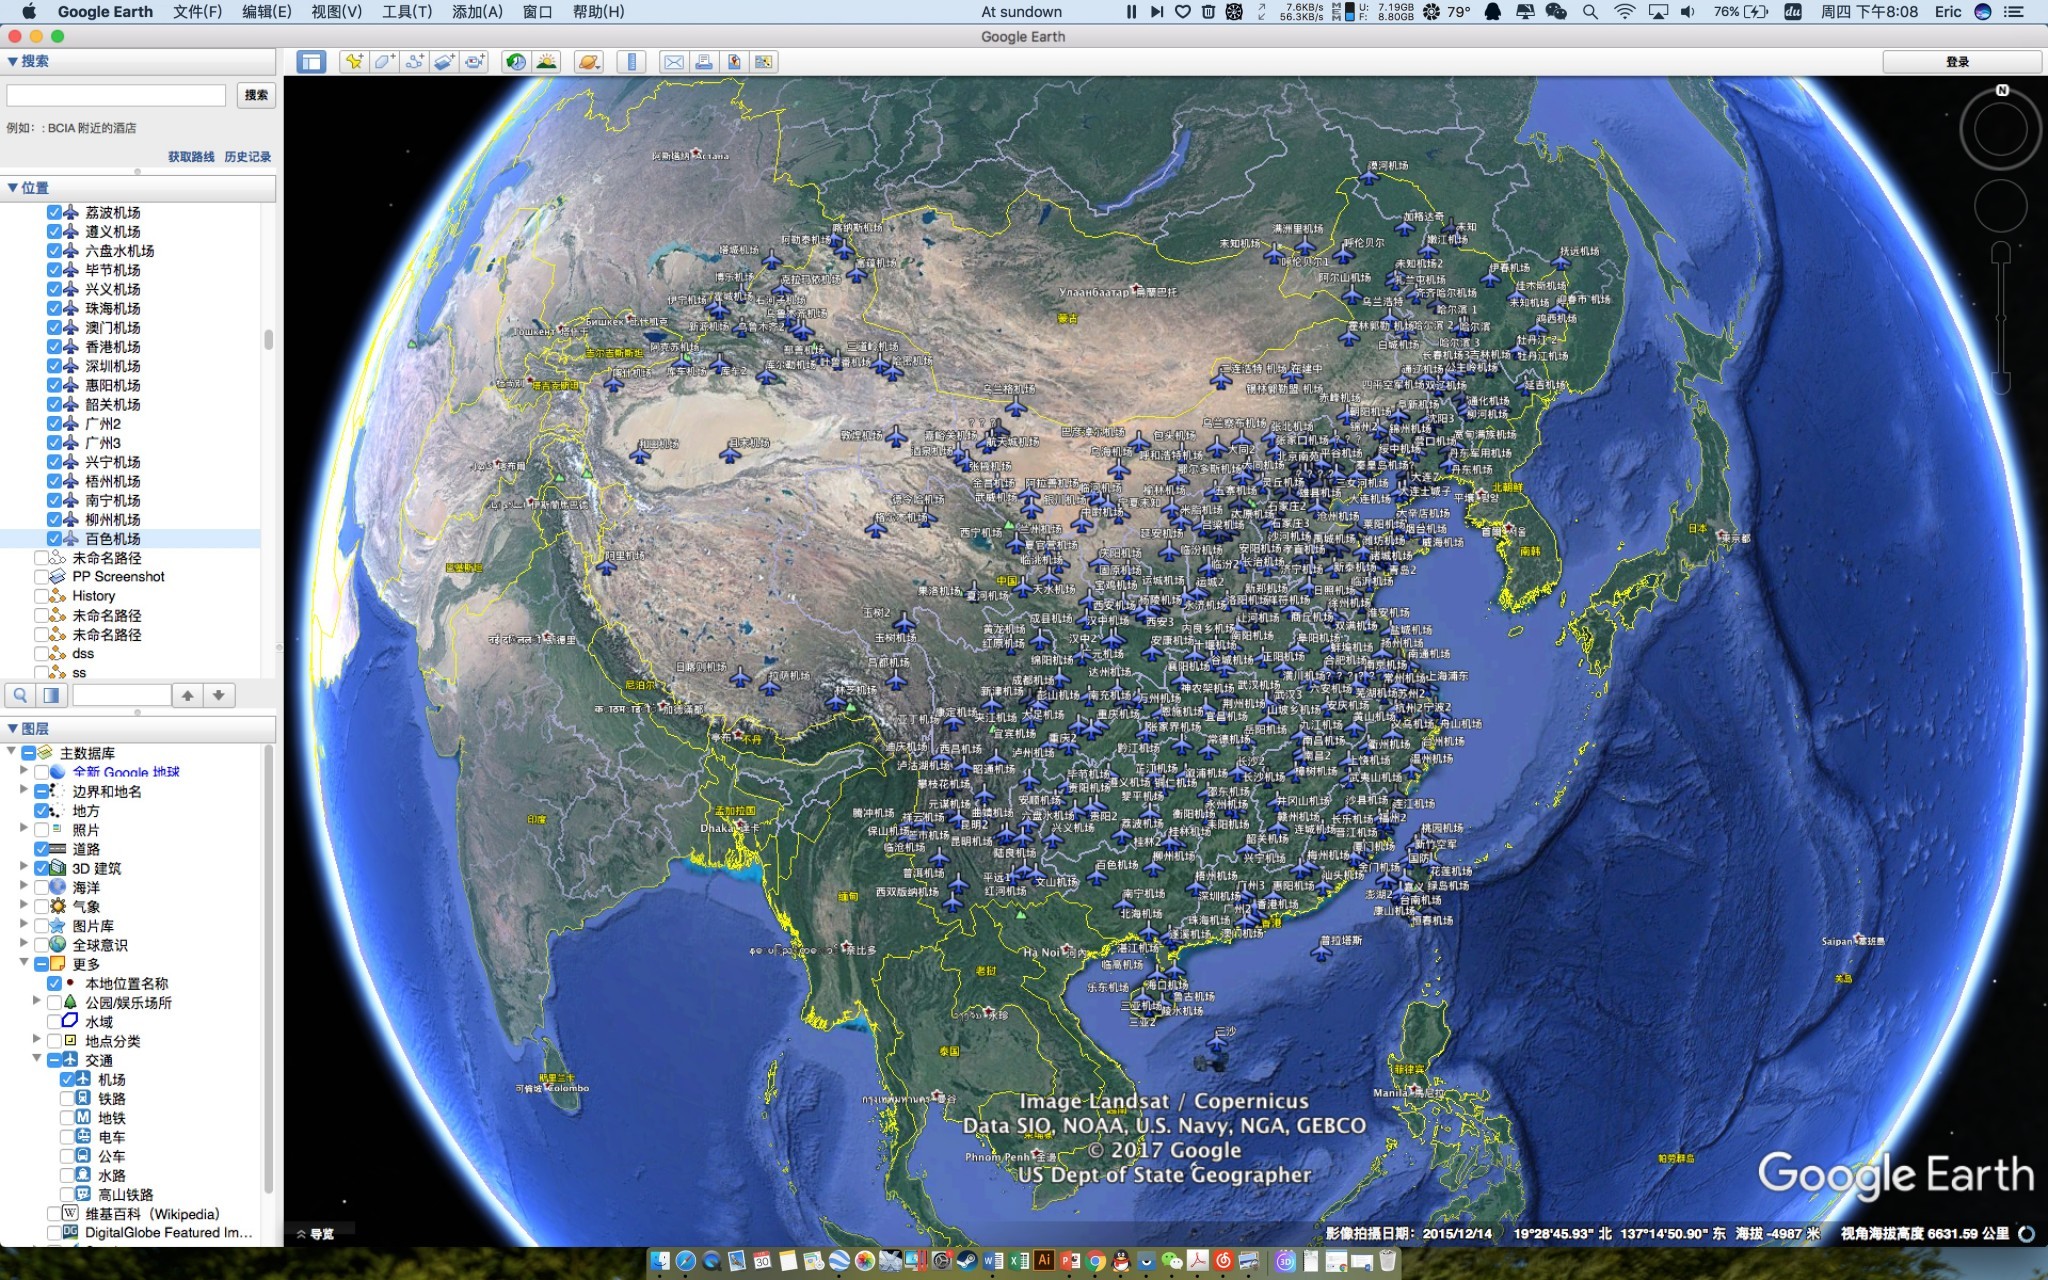Click the places filter text field
Viewport: 2048px width, 1280px height.
click(121, 695)
